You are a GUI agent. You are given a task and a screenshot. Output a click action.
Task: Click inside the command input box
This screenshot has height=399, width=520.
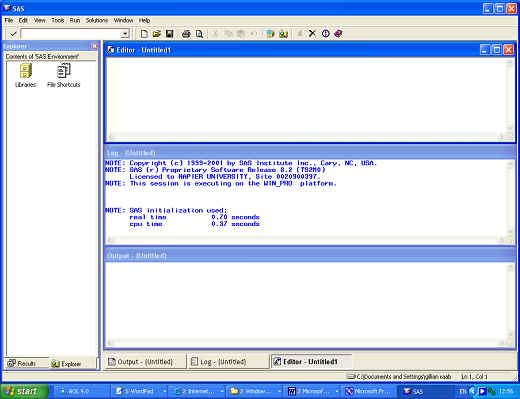[x=71, y=34]
